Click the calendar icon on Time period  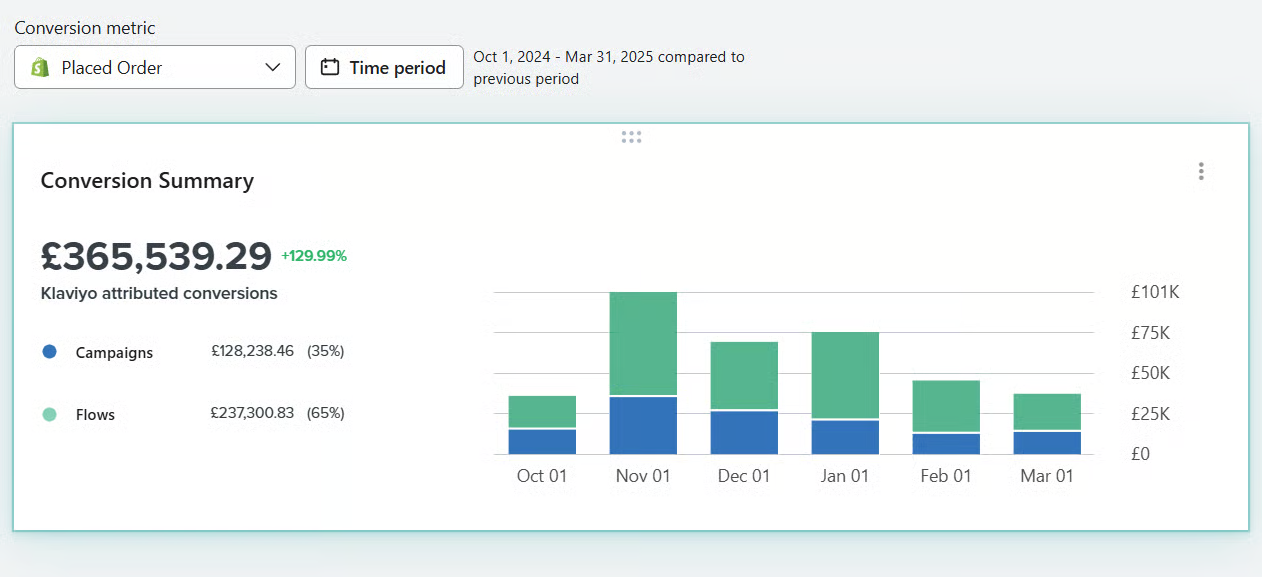click(x=329, y=68)
